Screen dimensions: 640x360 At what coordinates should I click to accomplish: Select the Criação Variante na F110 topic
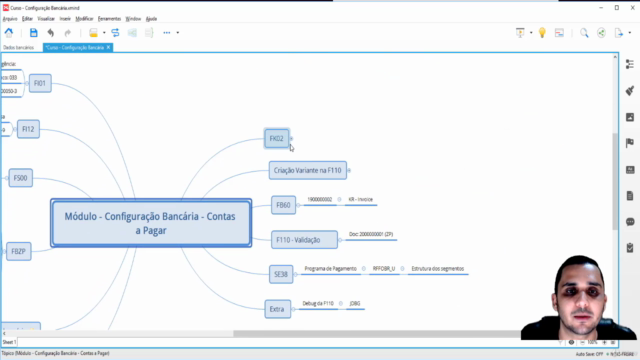point(308,170)
